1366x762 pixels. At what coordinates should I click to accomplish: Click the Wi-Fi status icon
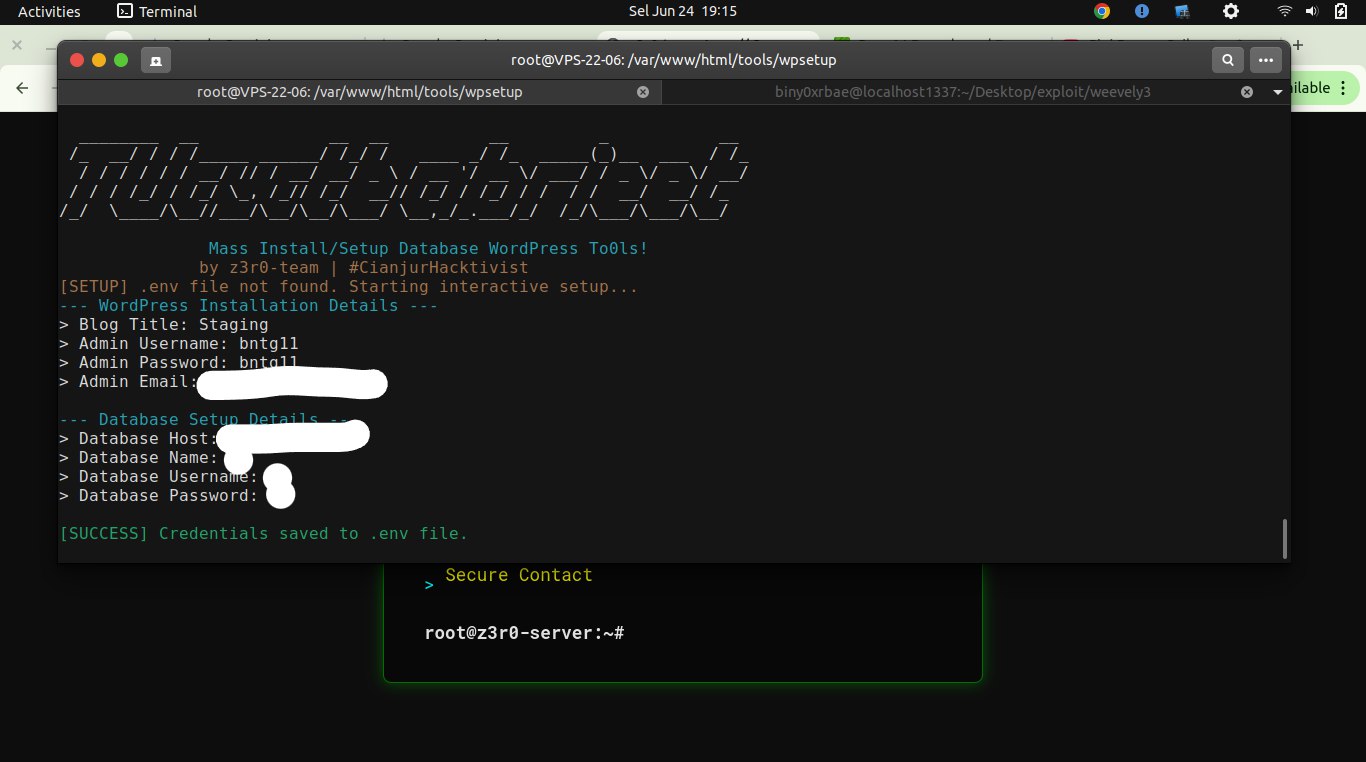click(1285, 12)
